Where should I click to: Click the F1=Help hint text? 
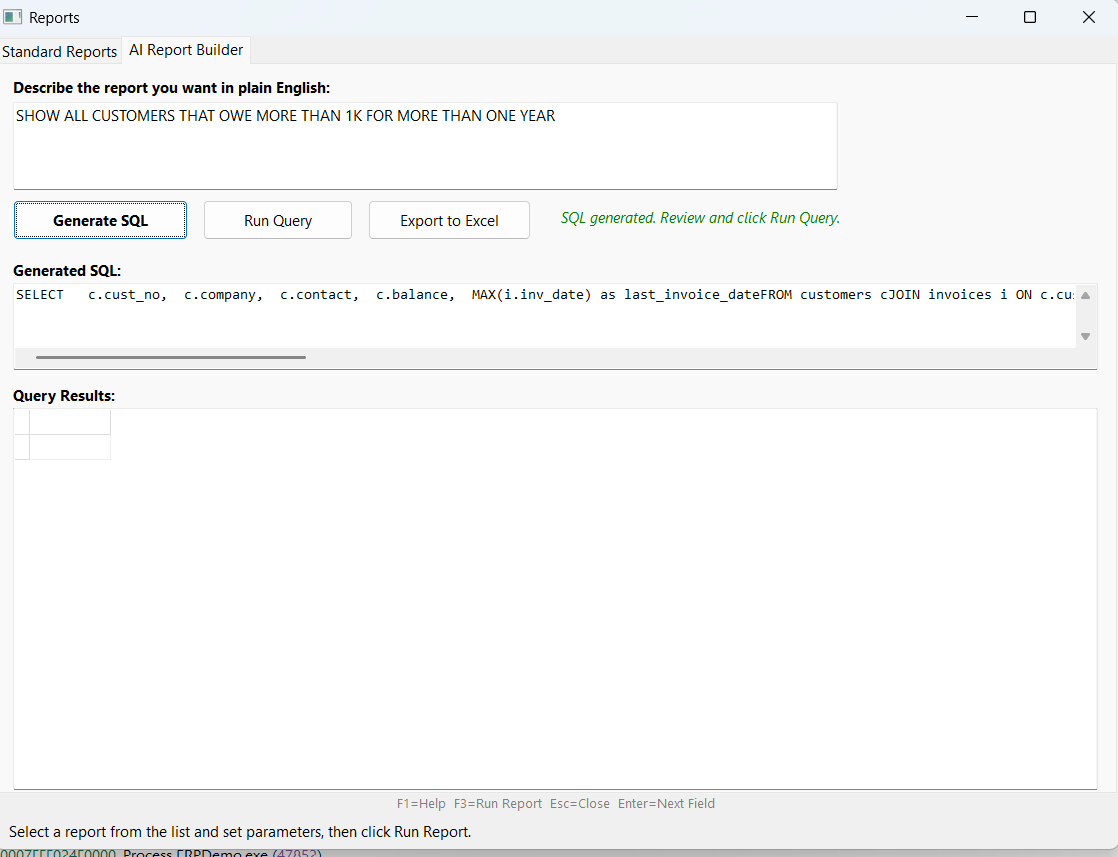pyautogui.click(x=420, y=803)
